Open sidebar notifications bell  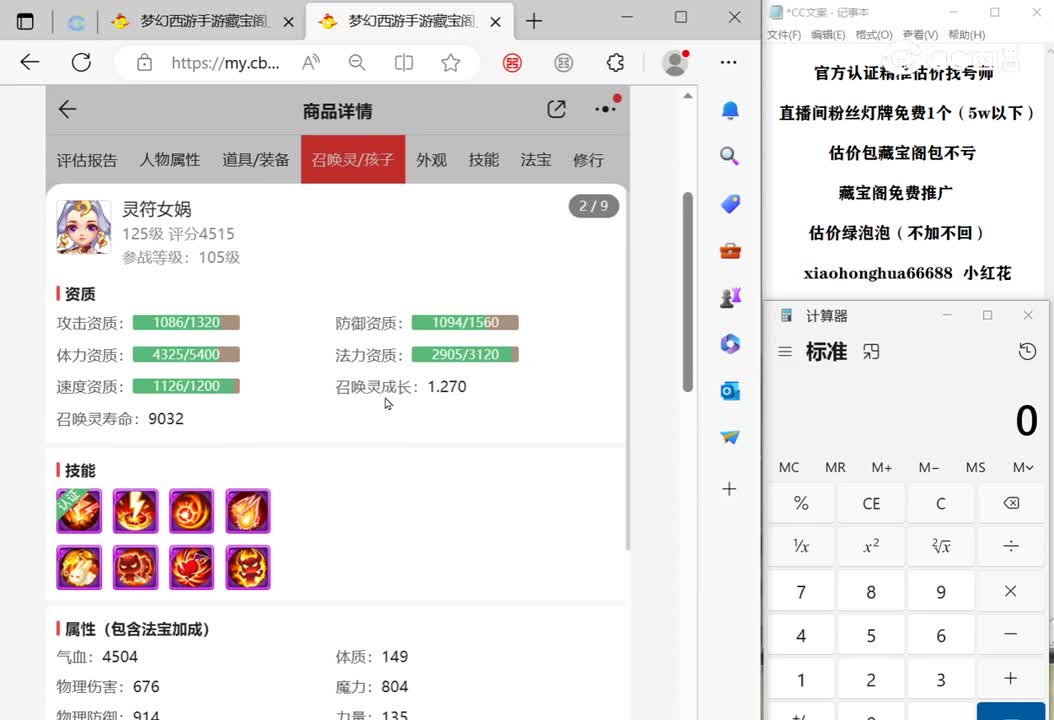[730, 110]
